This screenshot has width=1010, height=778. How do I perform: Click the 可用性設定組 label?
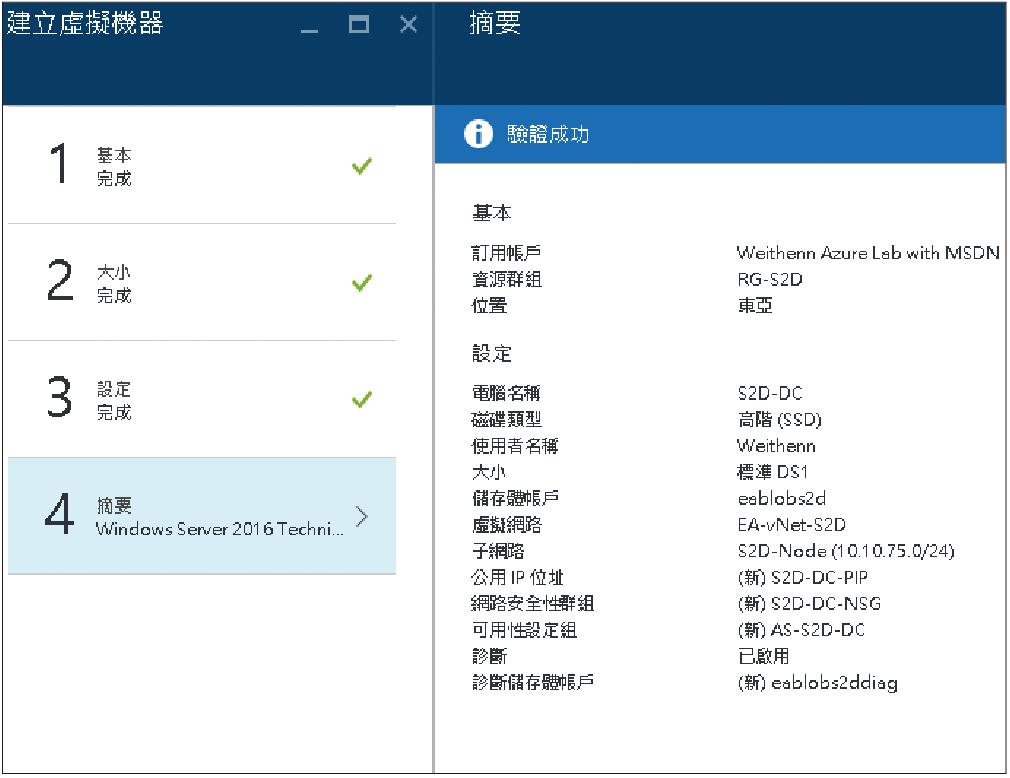[524, 631]
